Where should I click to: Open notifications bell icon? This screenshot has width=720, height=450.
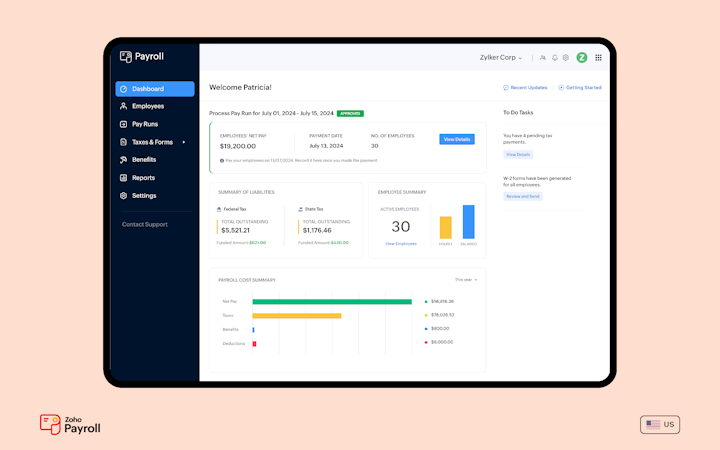point(555,57)
